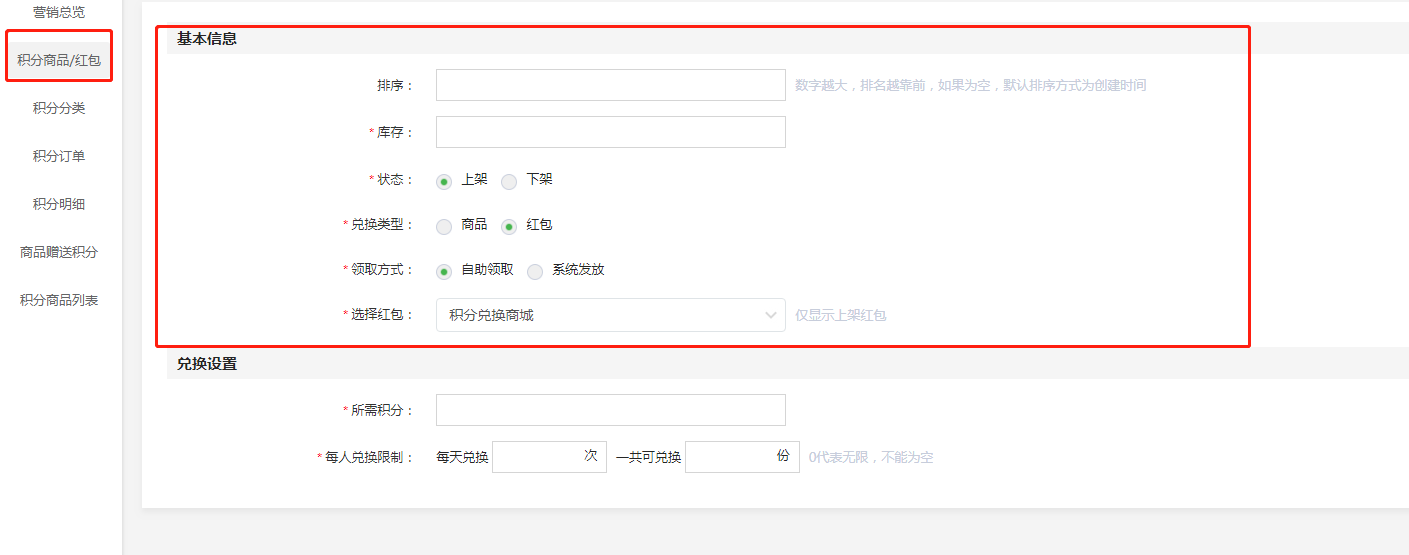Click the 基本信息 section header
This screenshot has height=555, width=1409.
(x=207, y=39)
